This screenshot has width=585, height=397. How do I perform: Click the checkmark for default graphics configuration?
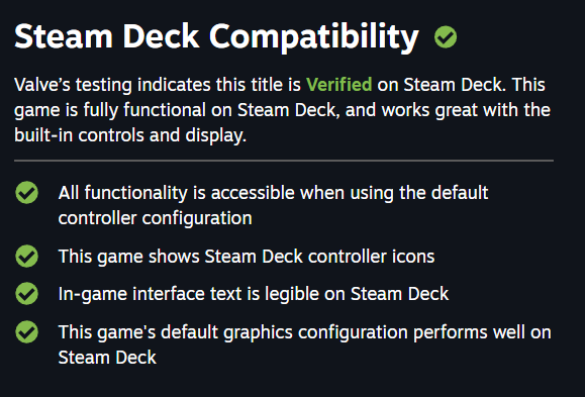pos(27,332)
